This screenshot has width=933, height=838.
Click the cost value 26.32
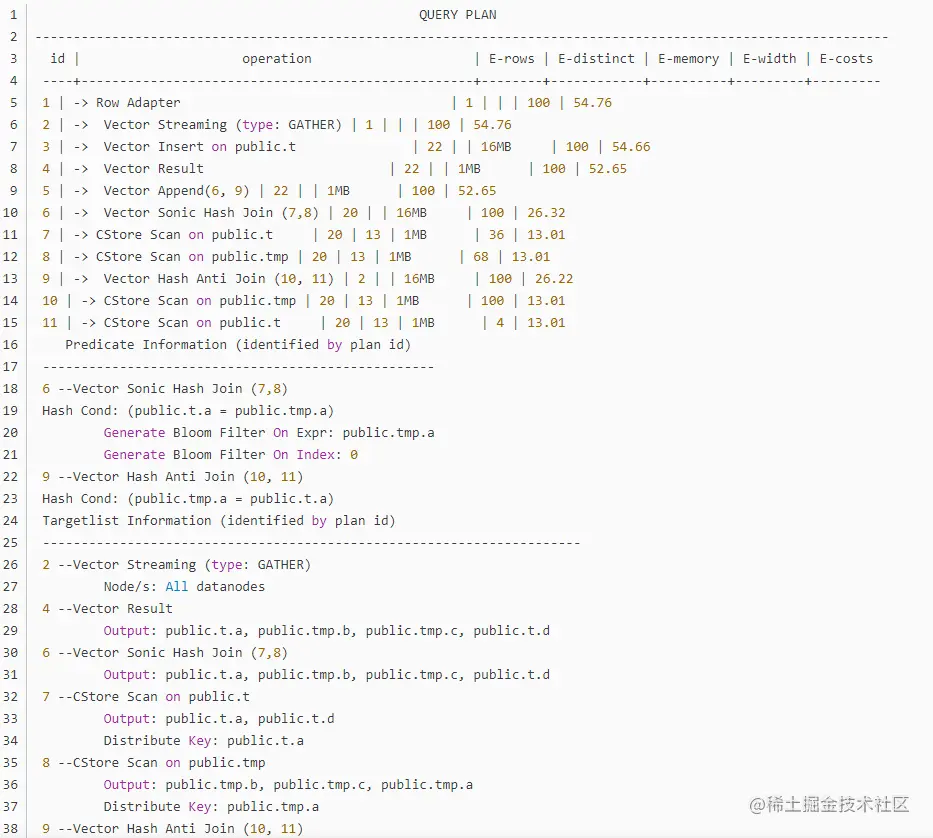coord(546,213)
